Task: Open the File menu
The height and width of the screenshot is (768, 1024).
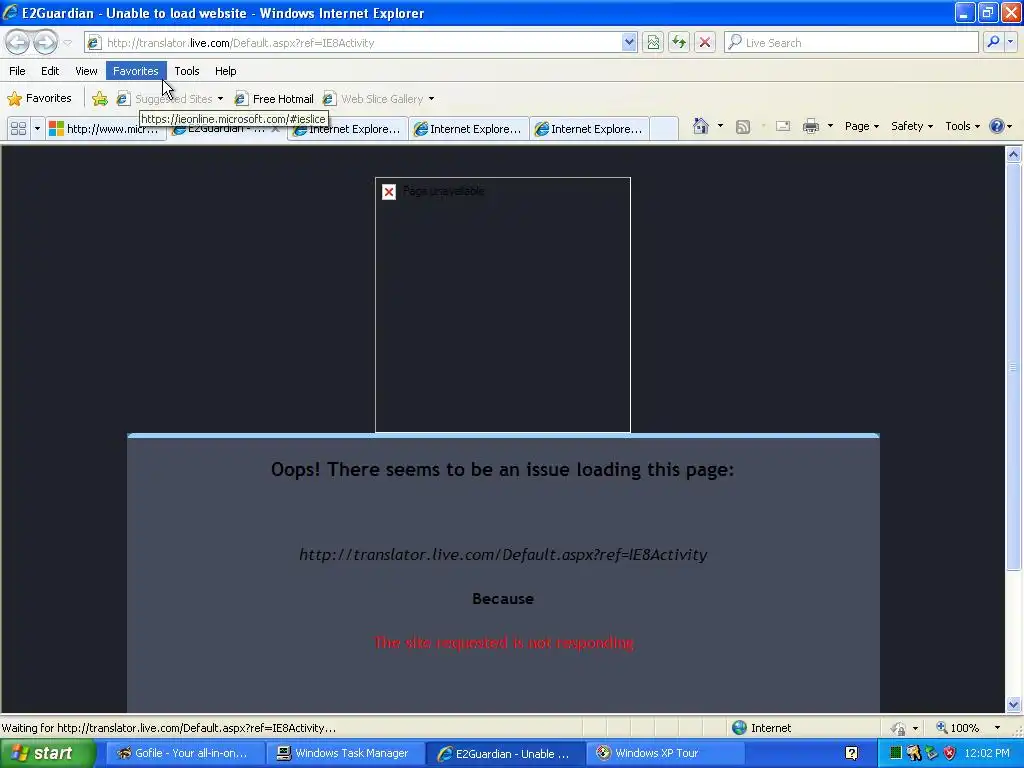Action: [x=17, y=71]
